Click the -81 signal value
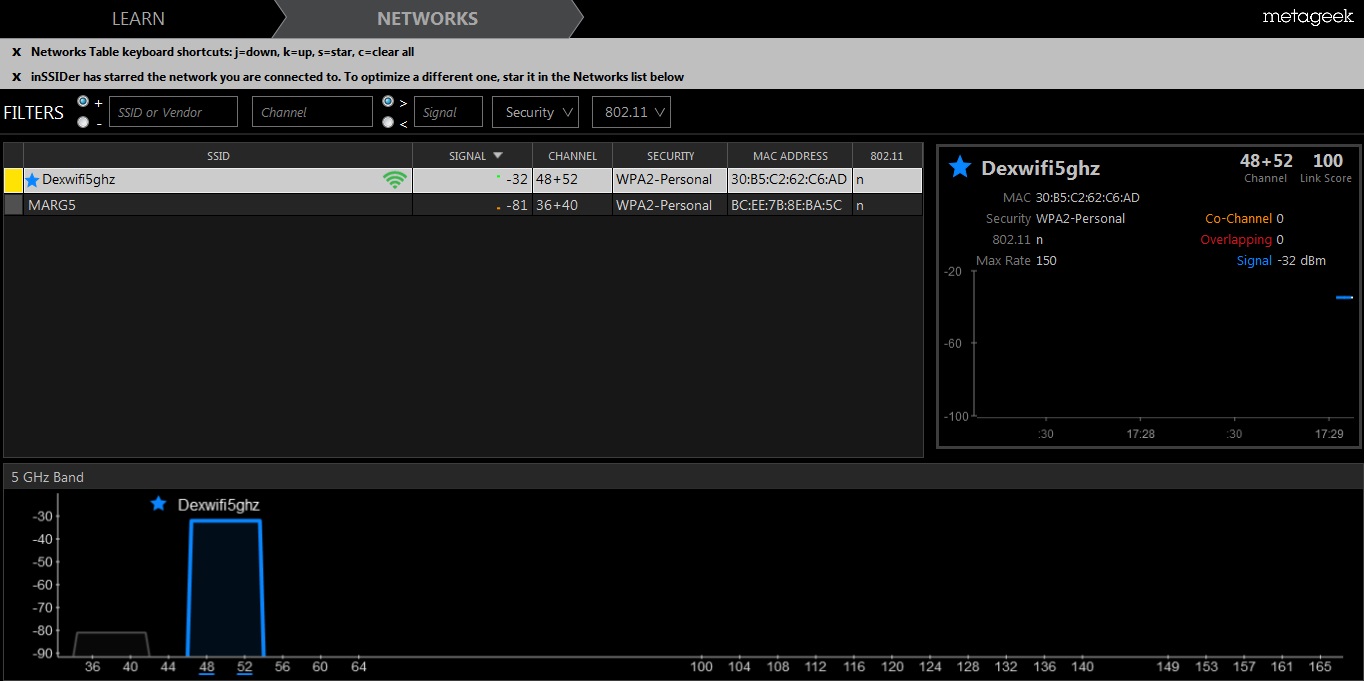 [516, 205]
